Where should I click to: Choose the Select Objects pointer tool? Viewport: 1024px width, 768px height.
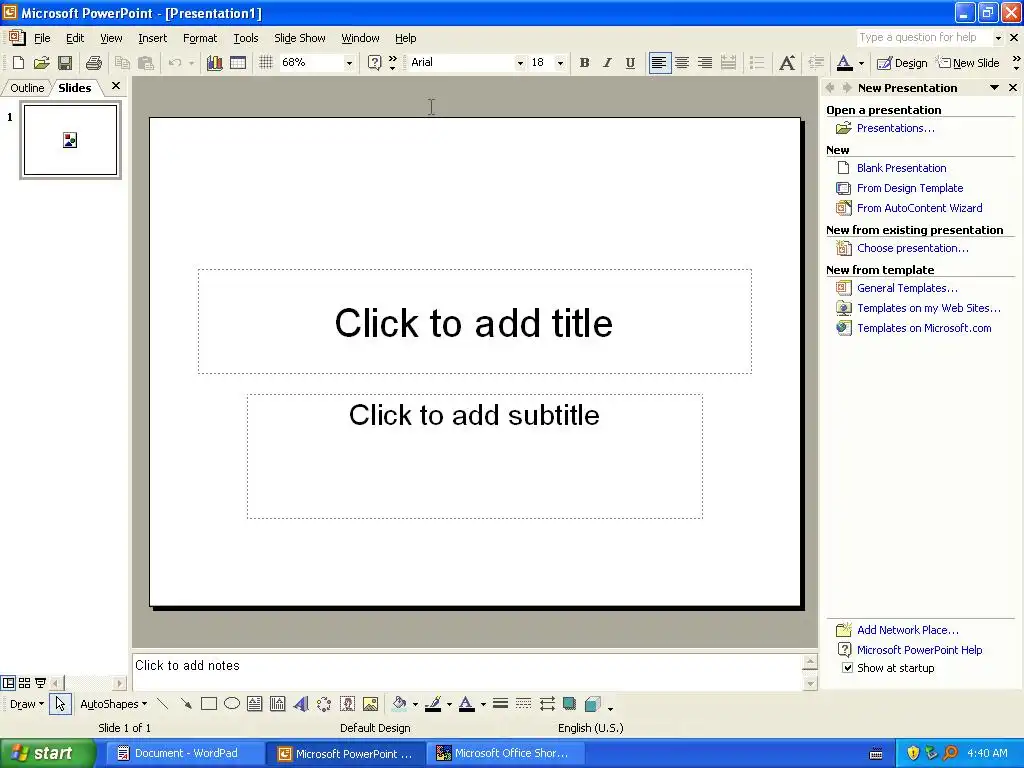(60, 704)
